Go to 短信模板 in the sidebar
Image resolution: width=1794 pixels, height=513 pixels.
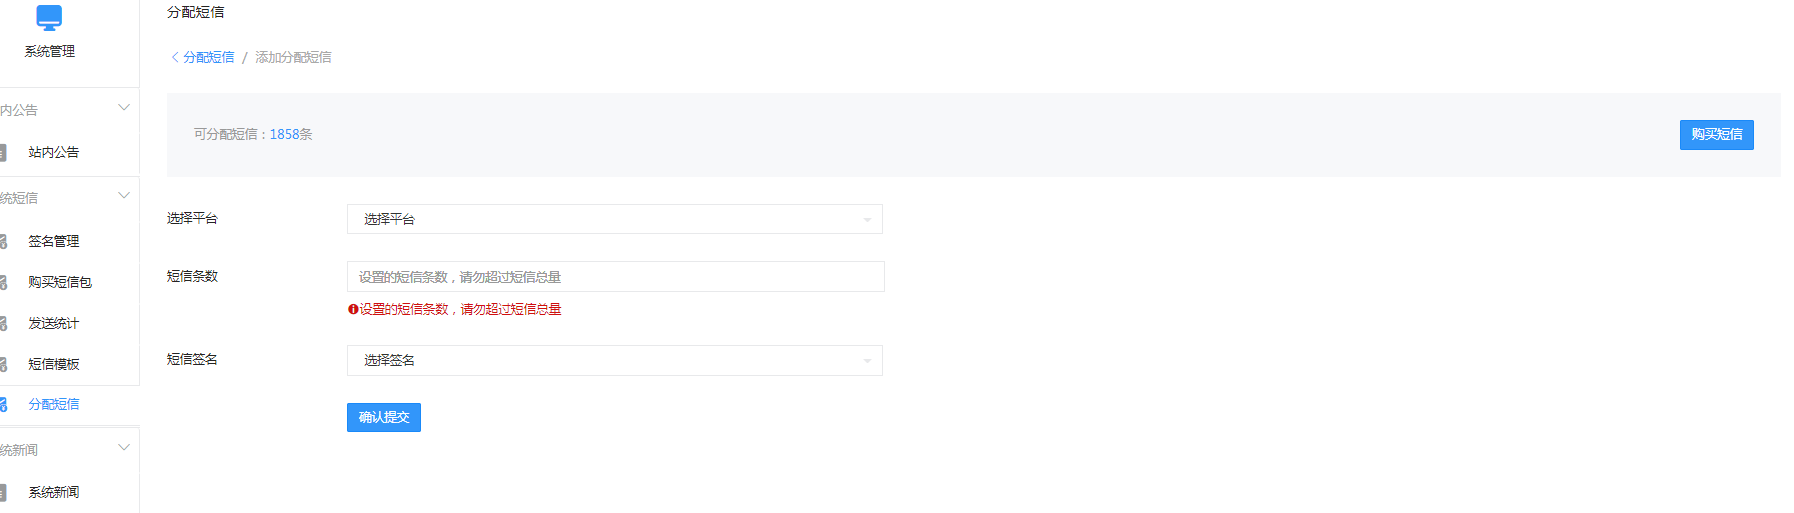tap(54, 364)
